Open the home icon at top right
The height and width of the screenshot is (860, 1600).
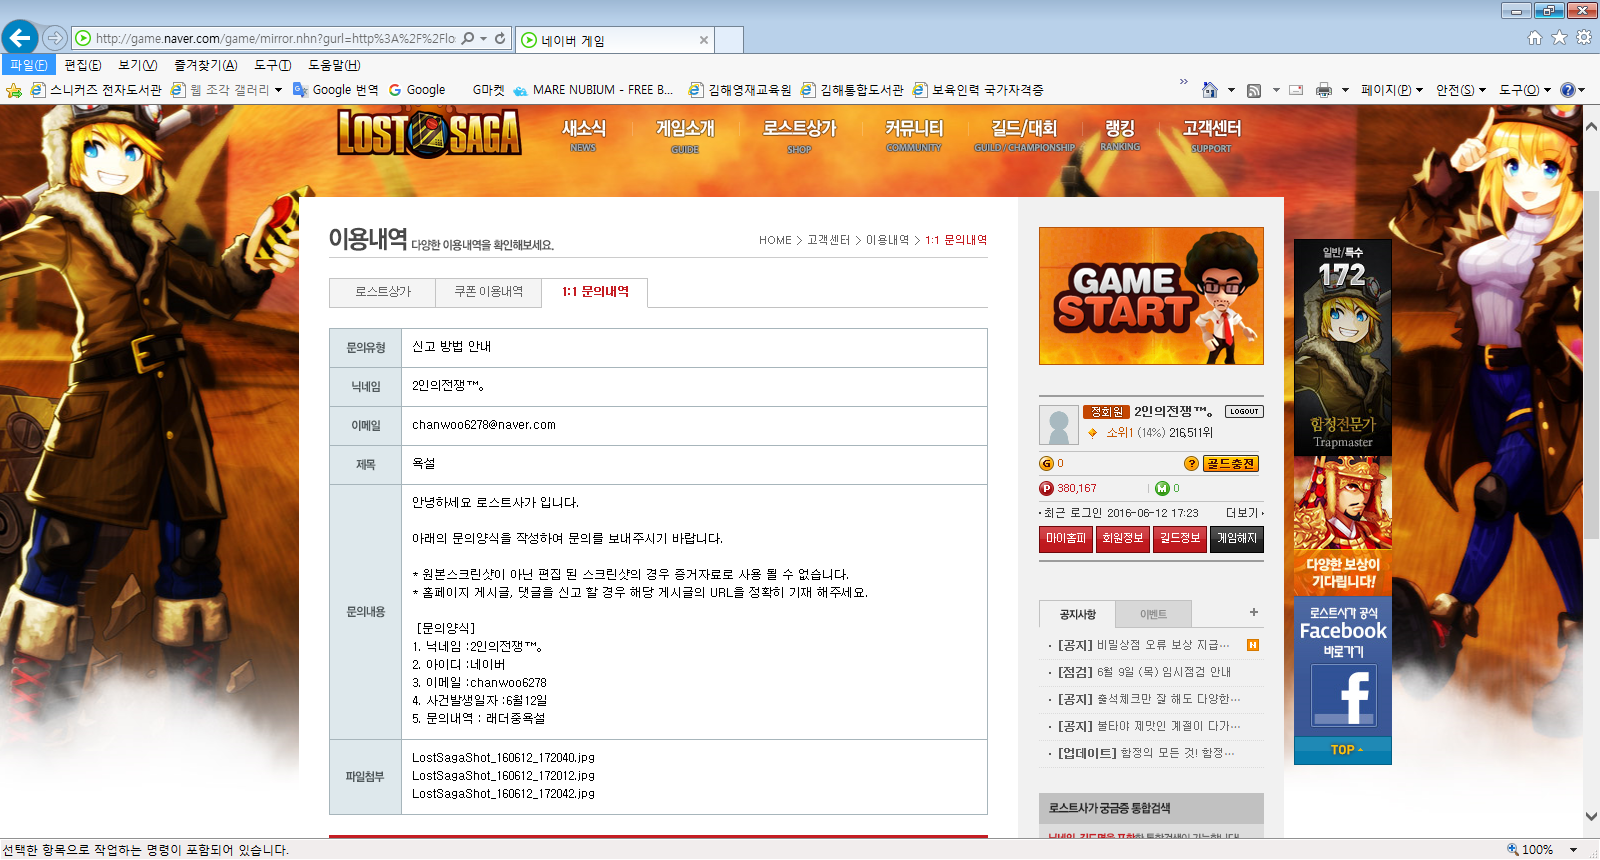(1535, 38)
